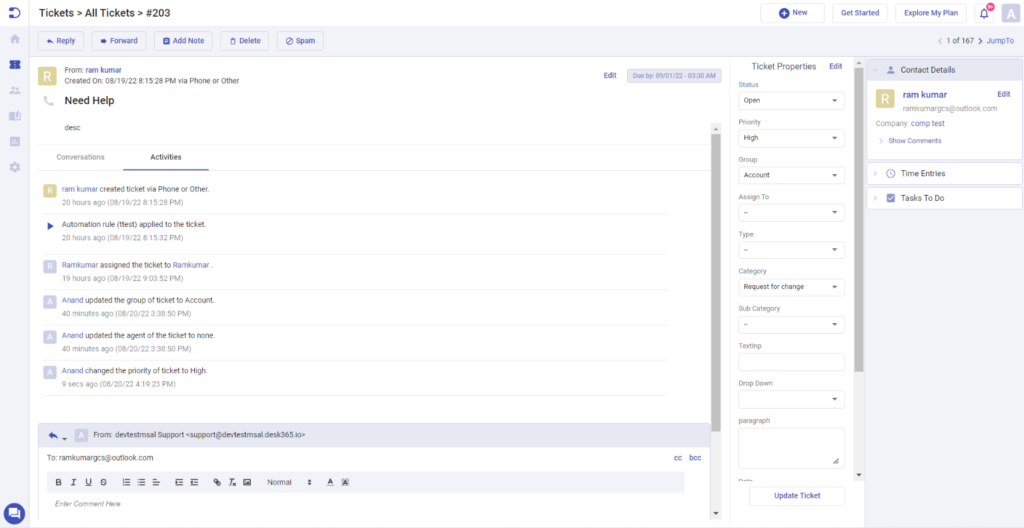Open Settings gear in the left sidebar
Image resolution: width=1024 pixels, height=528 pixels.
pos(14,167)
